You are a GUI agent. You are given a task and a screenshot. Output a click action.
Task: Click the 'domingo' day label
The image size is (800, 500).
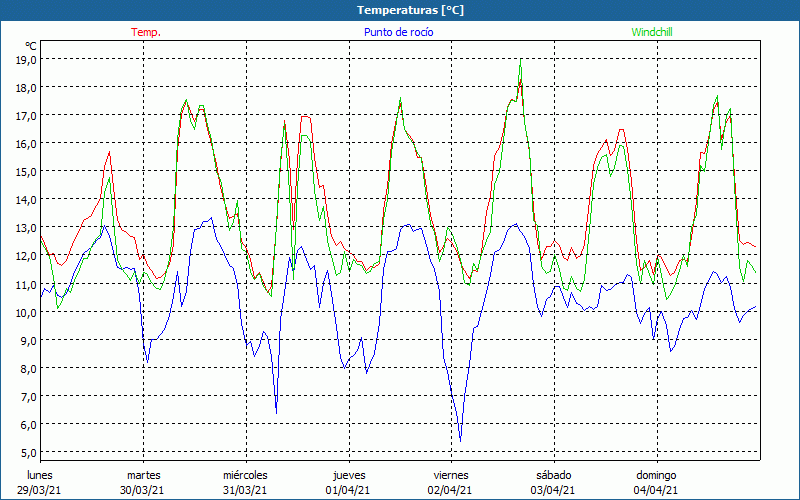pyautogui.click(x=656, y=476)
